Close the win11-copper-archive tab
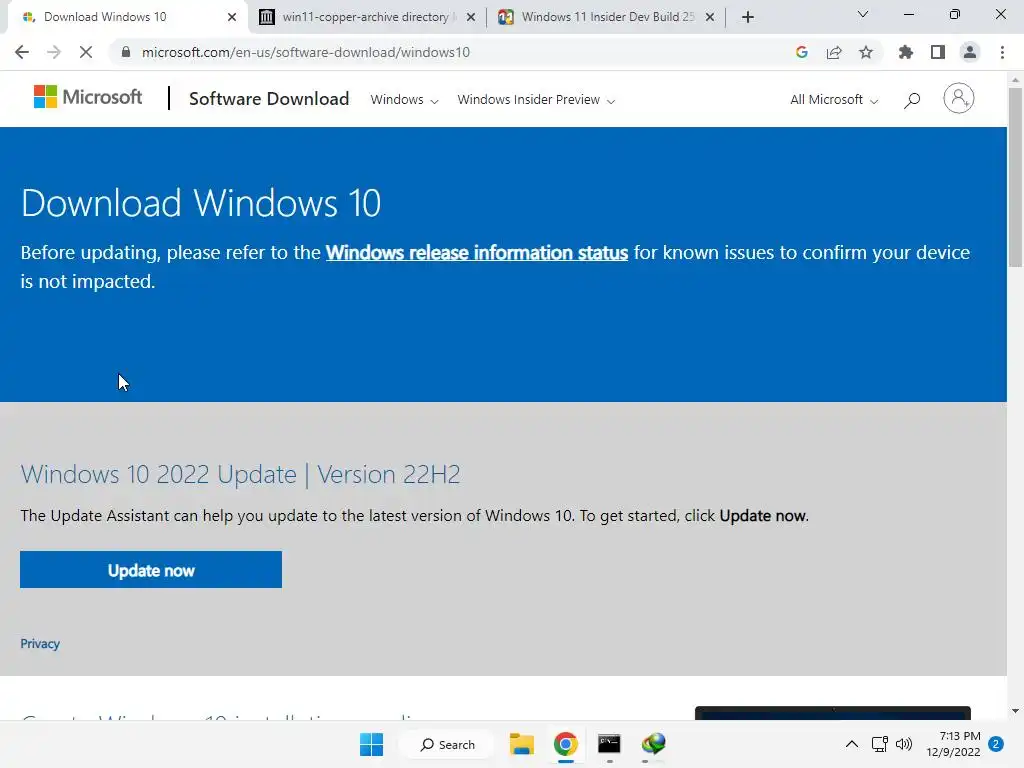 [471, 18]
